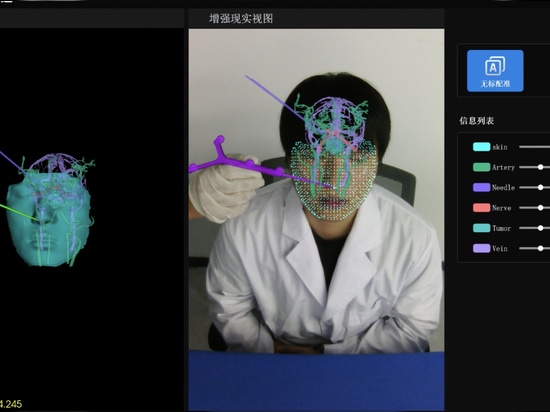The width and height of the screenshot is (550, 412).
Task: Click the Artery label text
Action: click(503, 167)
